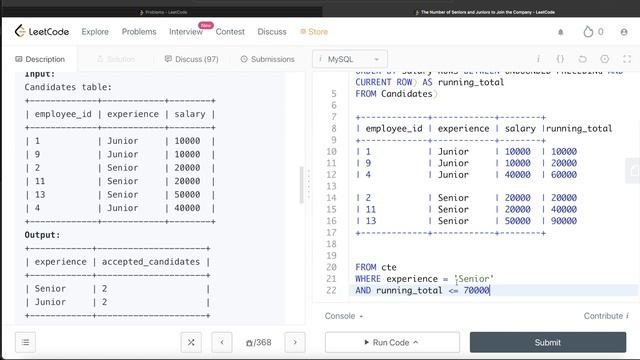Click the pane divider handle

point(309,184)
